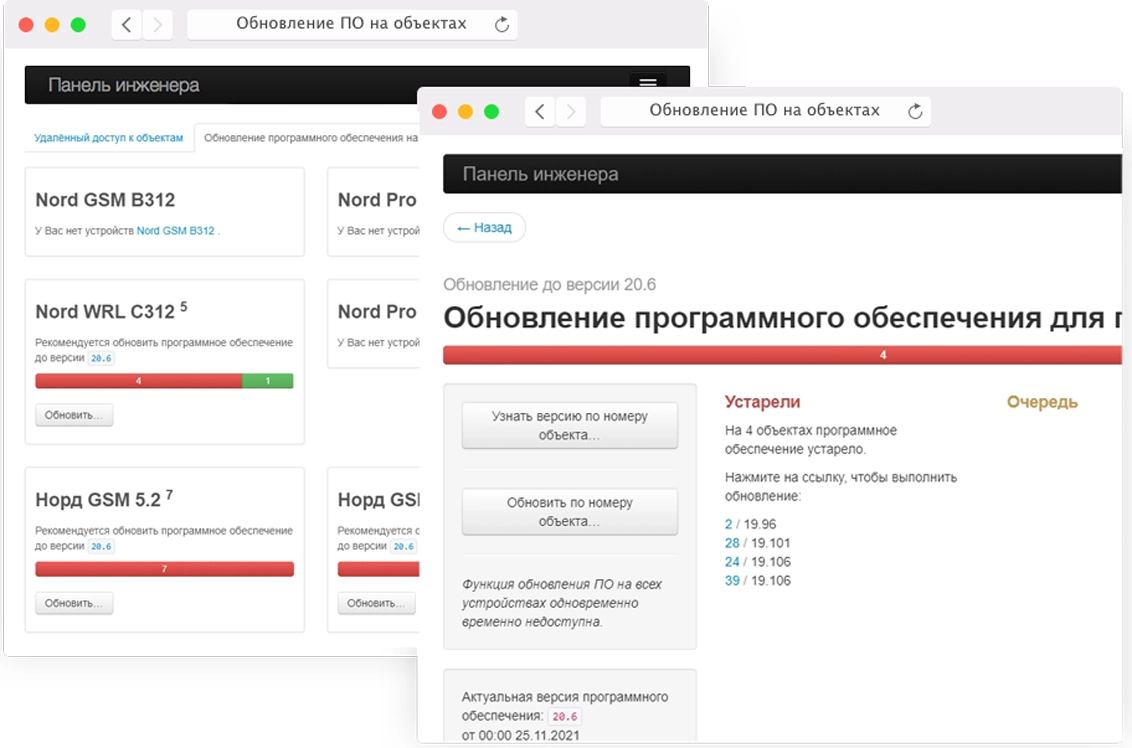Click reload icon in front browser window
The width and height of the screenshot is (1132, 748).
pyautogui.click(x=914, y=111)
